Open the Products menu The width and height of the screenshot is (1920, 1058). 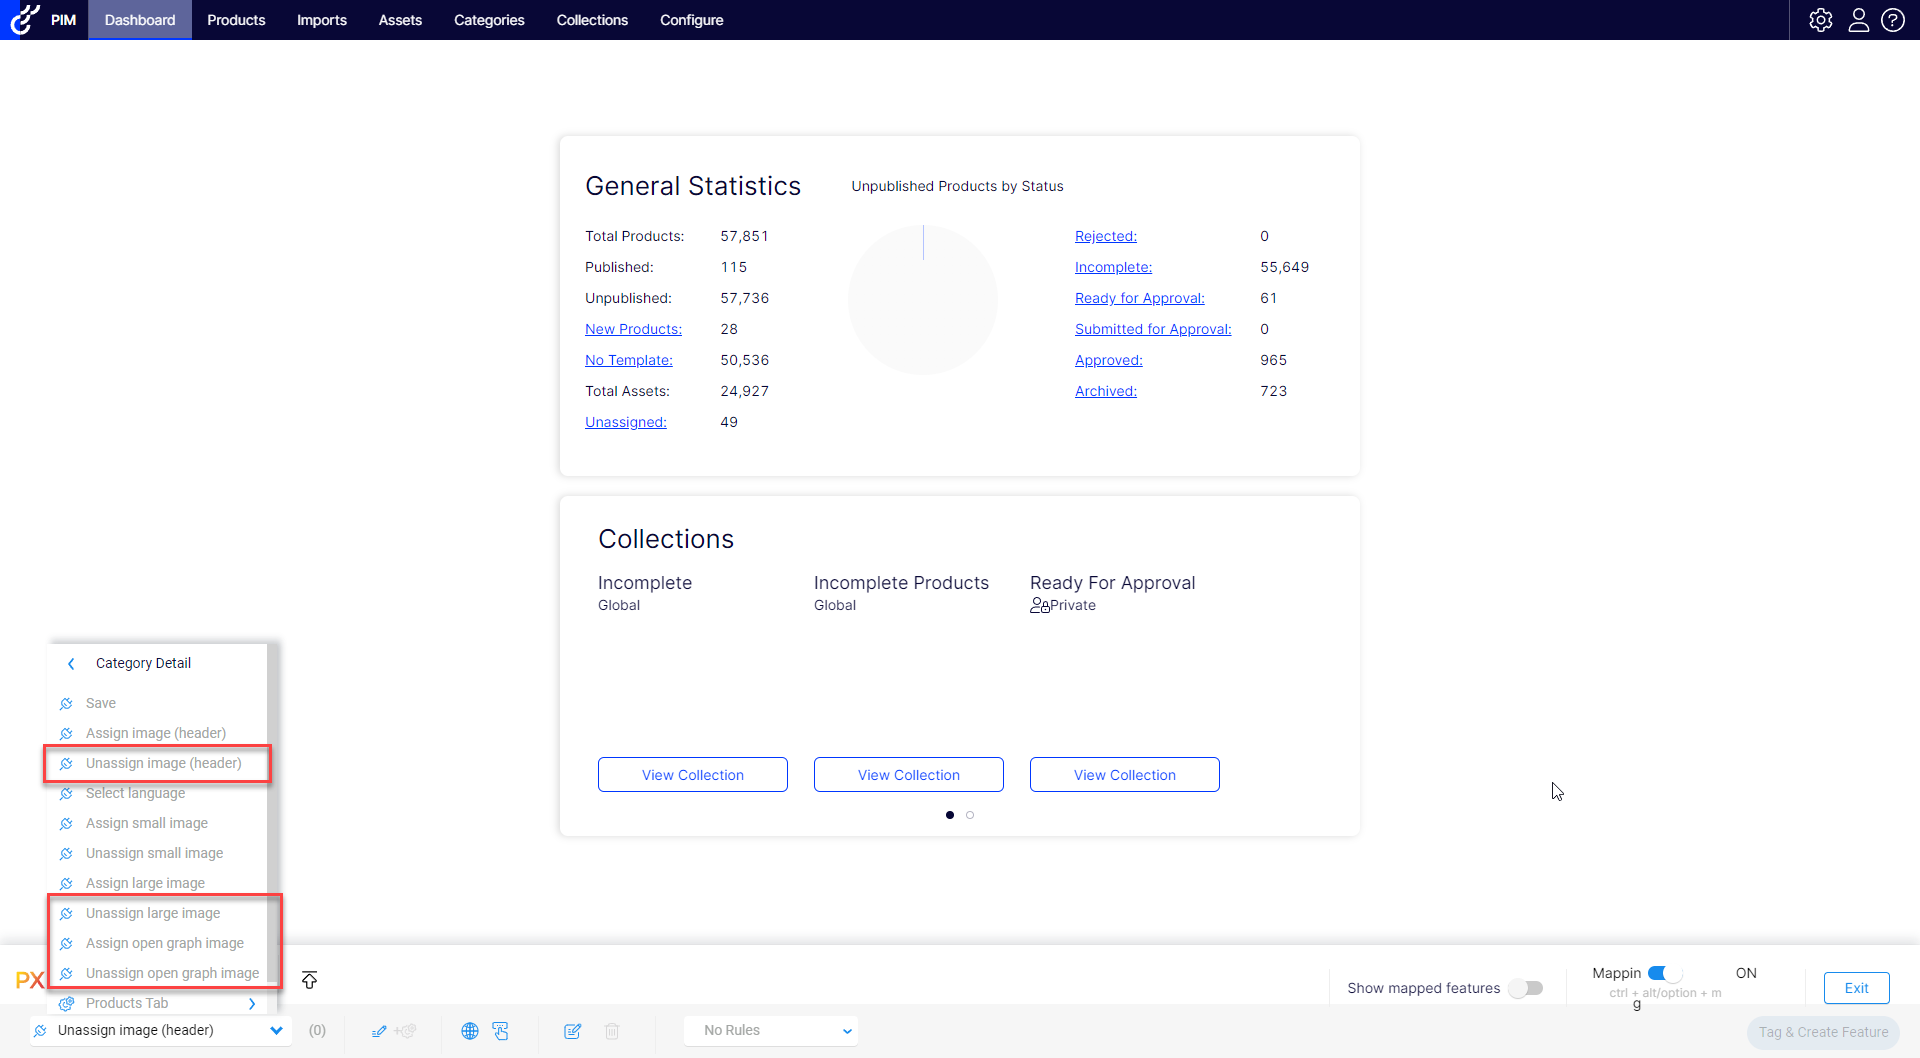[236, 20]
